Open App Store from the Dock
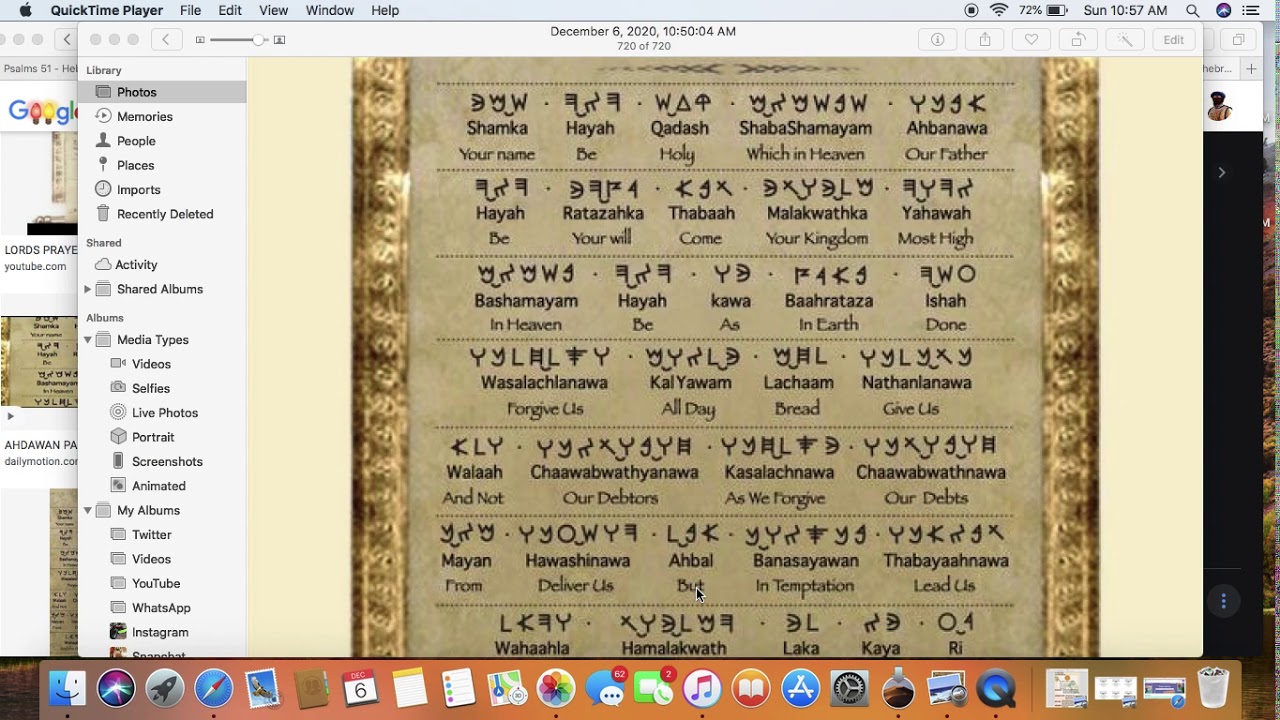 [x=800, y=689]
